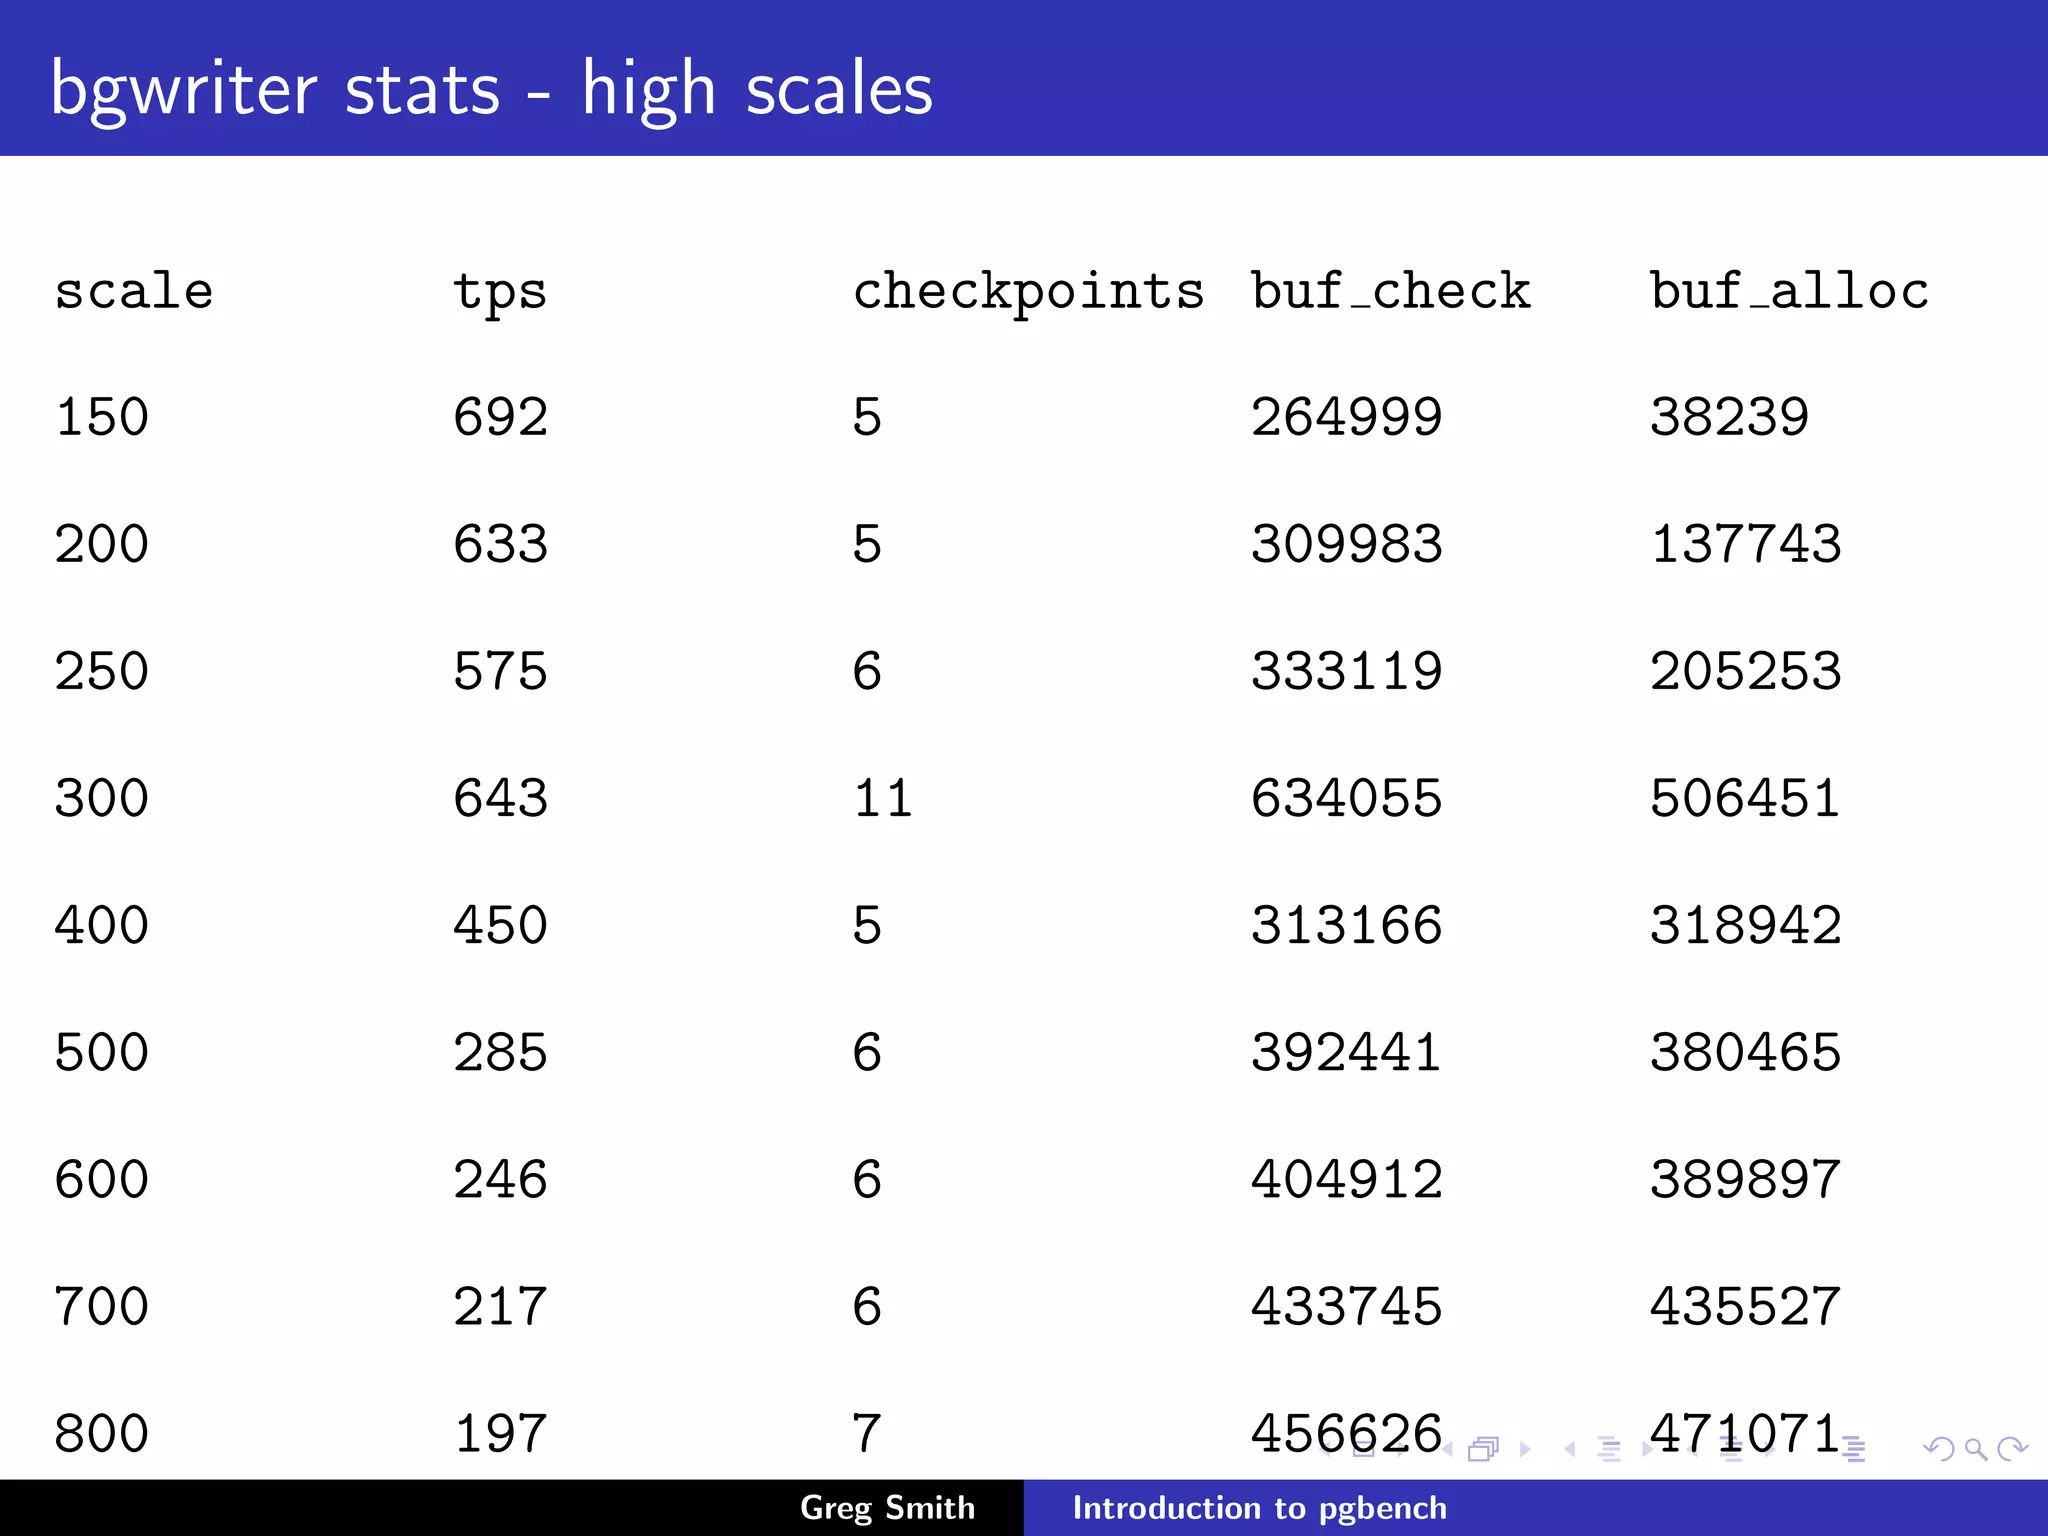Click tps value 575
2048x1536 pixels.
500,671
